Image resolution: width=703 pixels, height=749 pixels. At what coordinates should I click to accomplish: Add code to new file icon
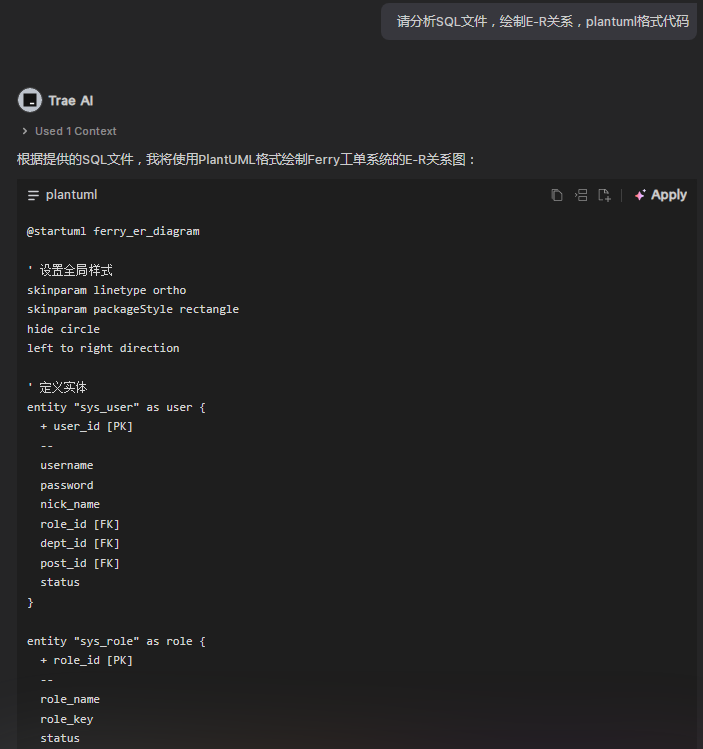(605, 195)
